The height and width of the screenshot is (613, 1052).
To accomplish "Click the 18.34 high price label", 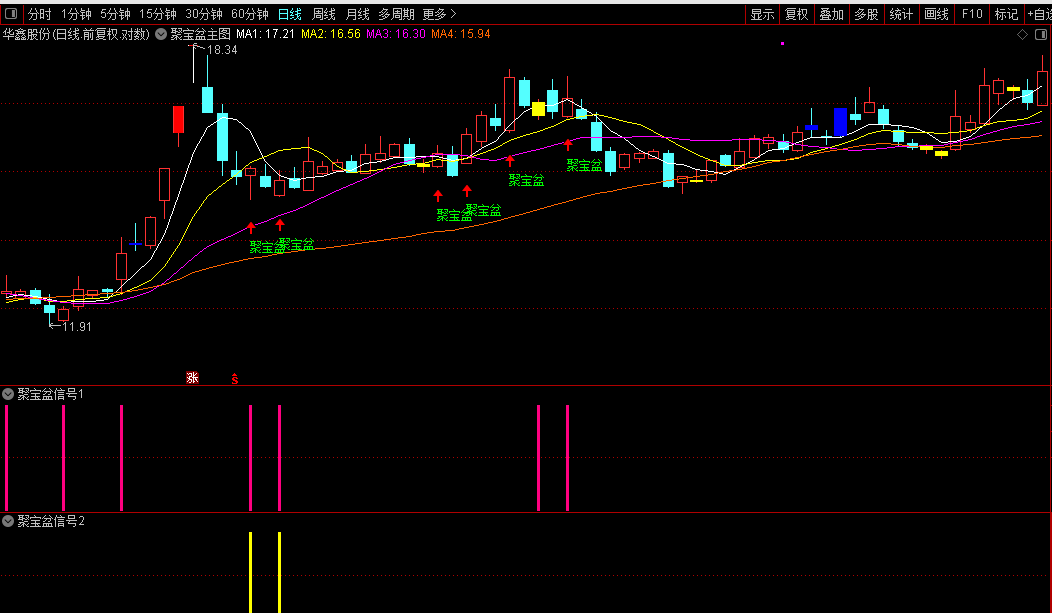I will click(222, 50).
